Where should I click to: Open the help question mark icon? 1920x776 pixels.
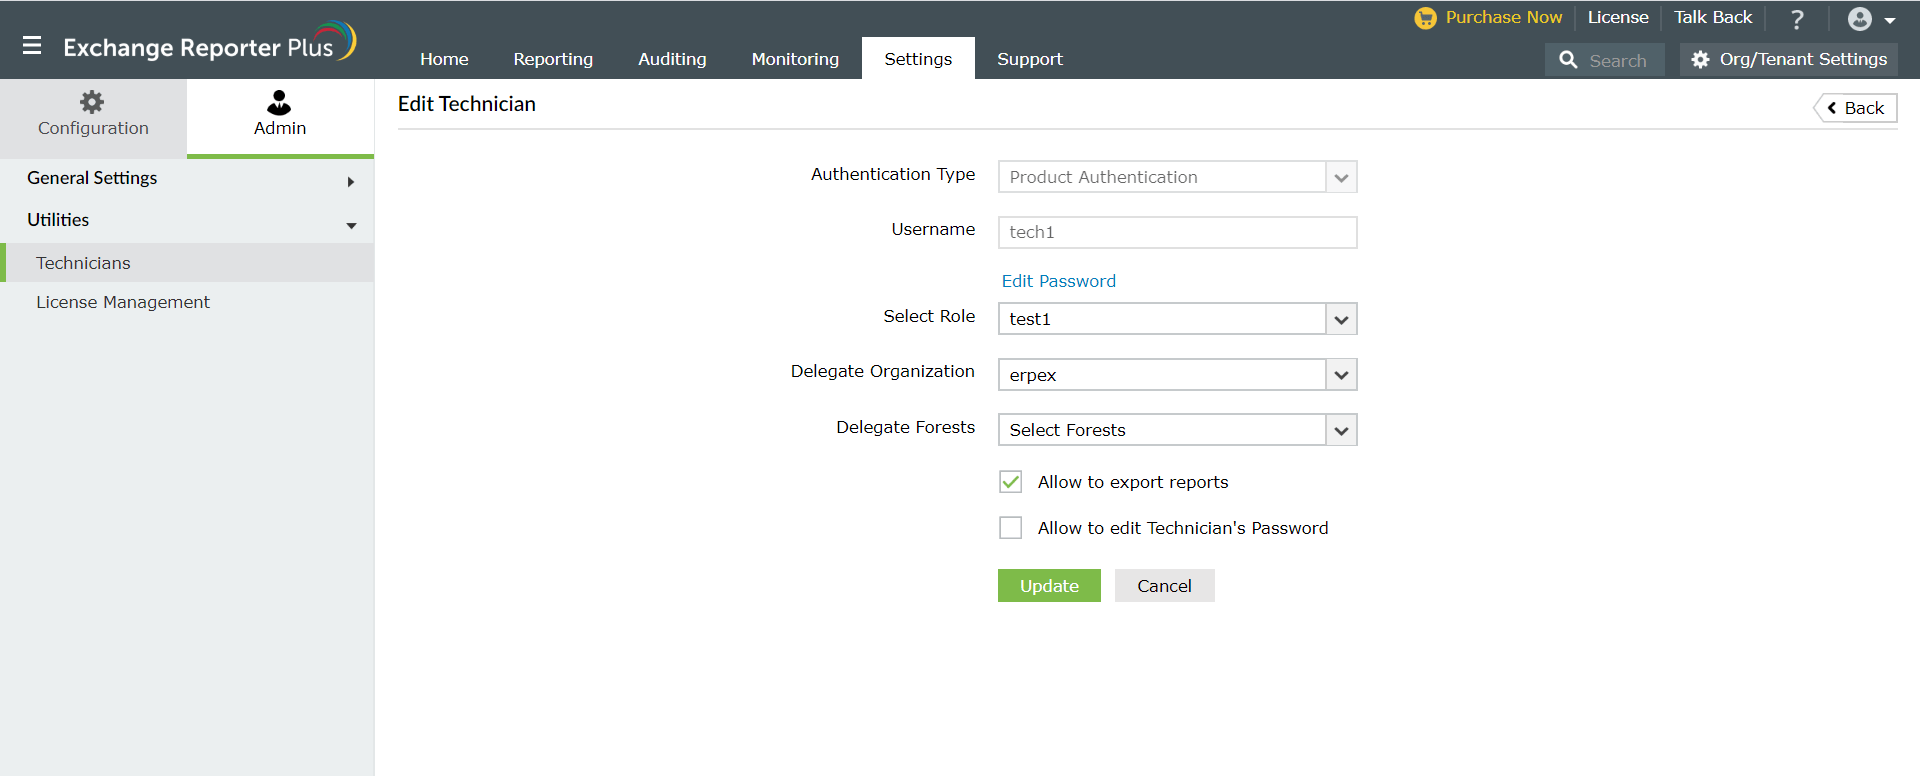[x=1797, y=19]
